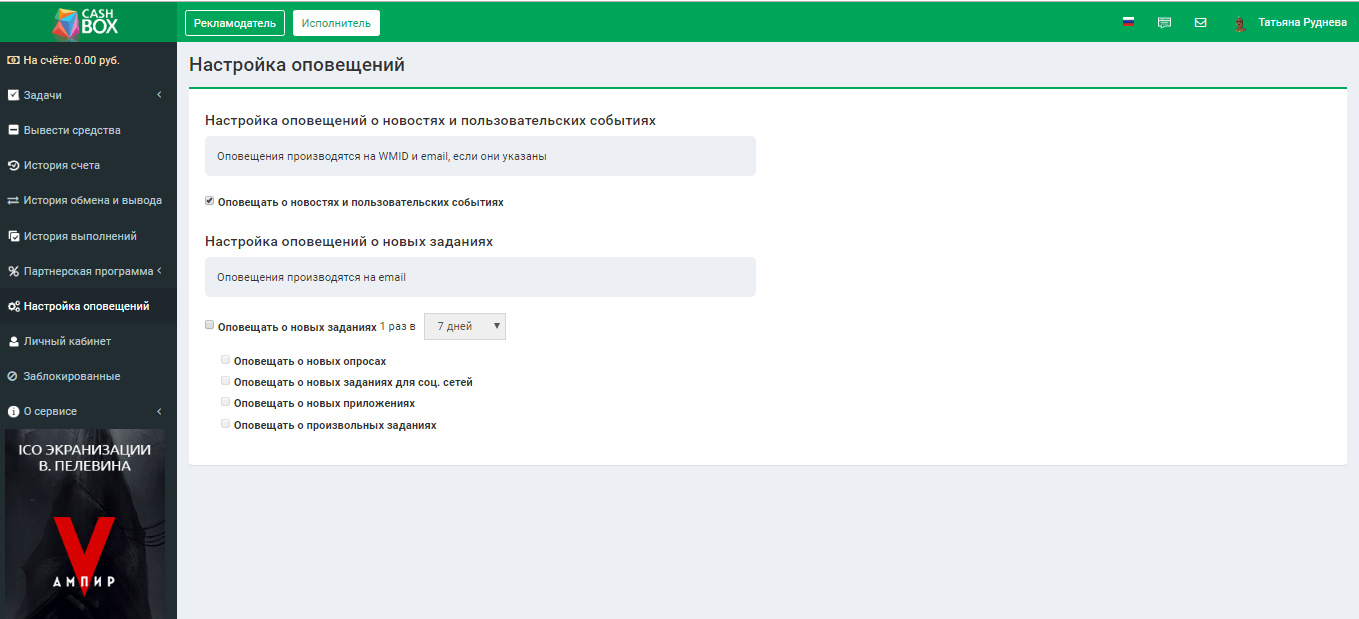Viewport: 1359px width, 619px height.
Task: Enable Оповещать о новых опросах
Action: 225,358
